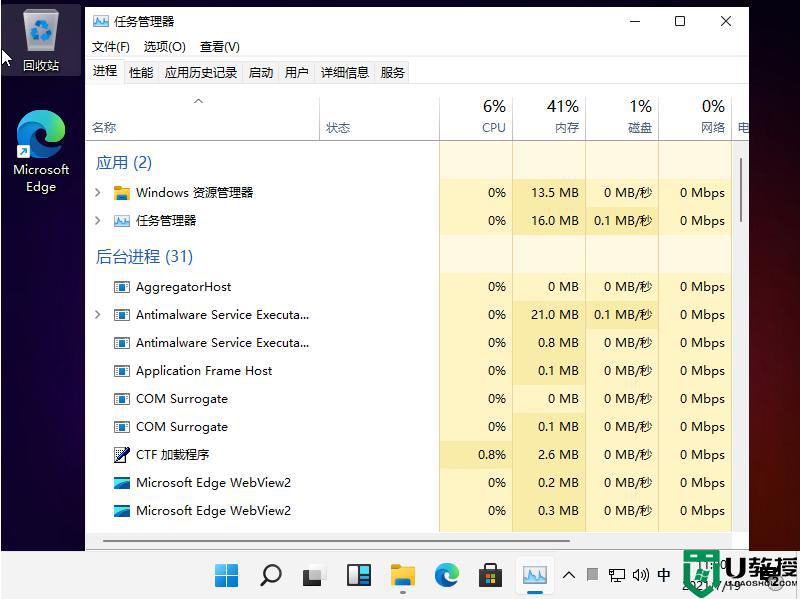800x599 pixels.
Task: Open Microsoft Store taskbar icon
Action: 490,575
